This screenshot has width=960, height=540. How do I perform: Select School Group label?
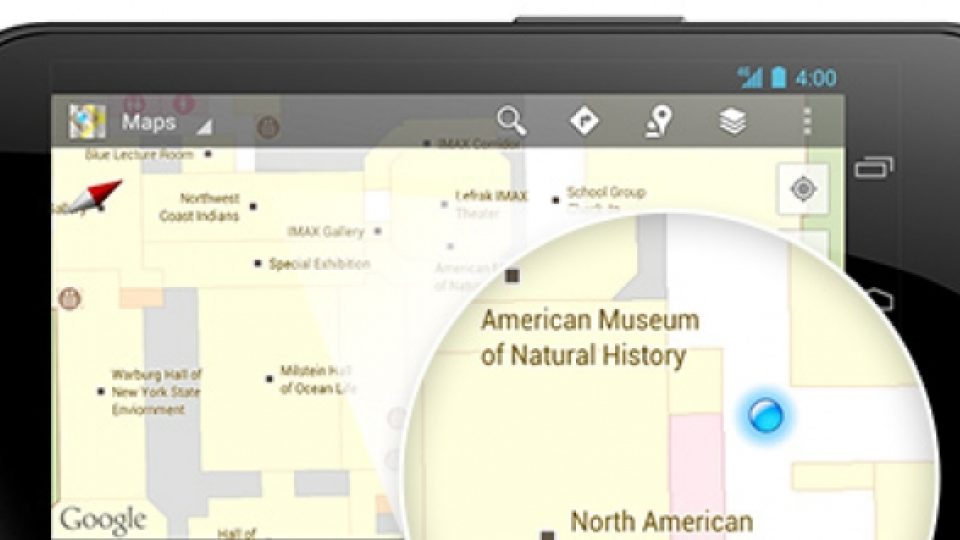[606, 192]
